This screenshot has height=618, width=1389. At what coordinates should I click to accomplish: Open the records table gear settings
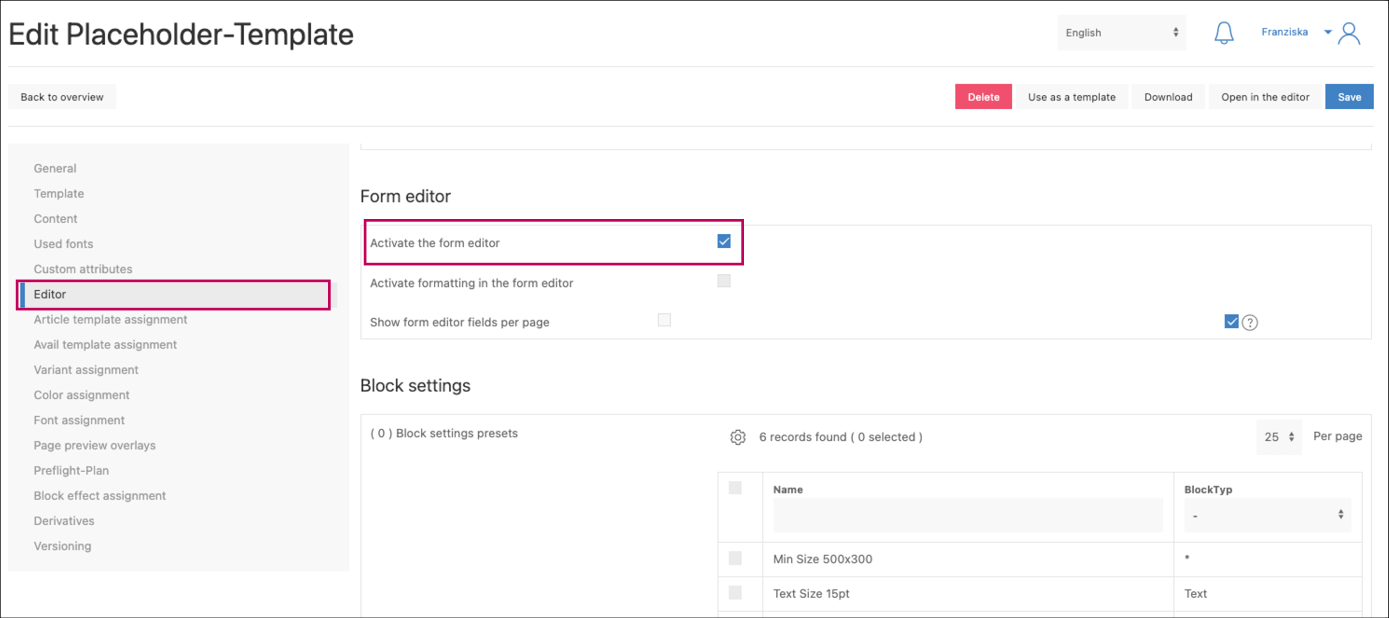point(738,437)
